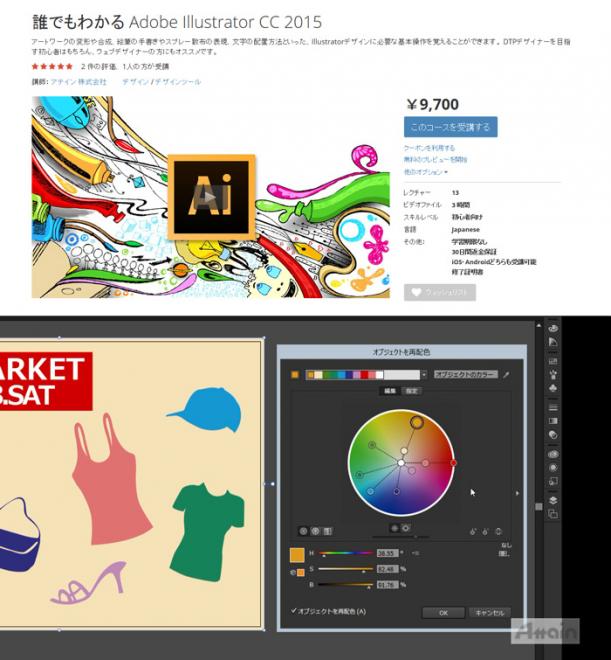Open the color group dropdown arrow
611x660 pixels.
(424, 375)
